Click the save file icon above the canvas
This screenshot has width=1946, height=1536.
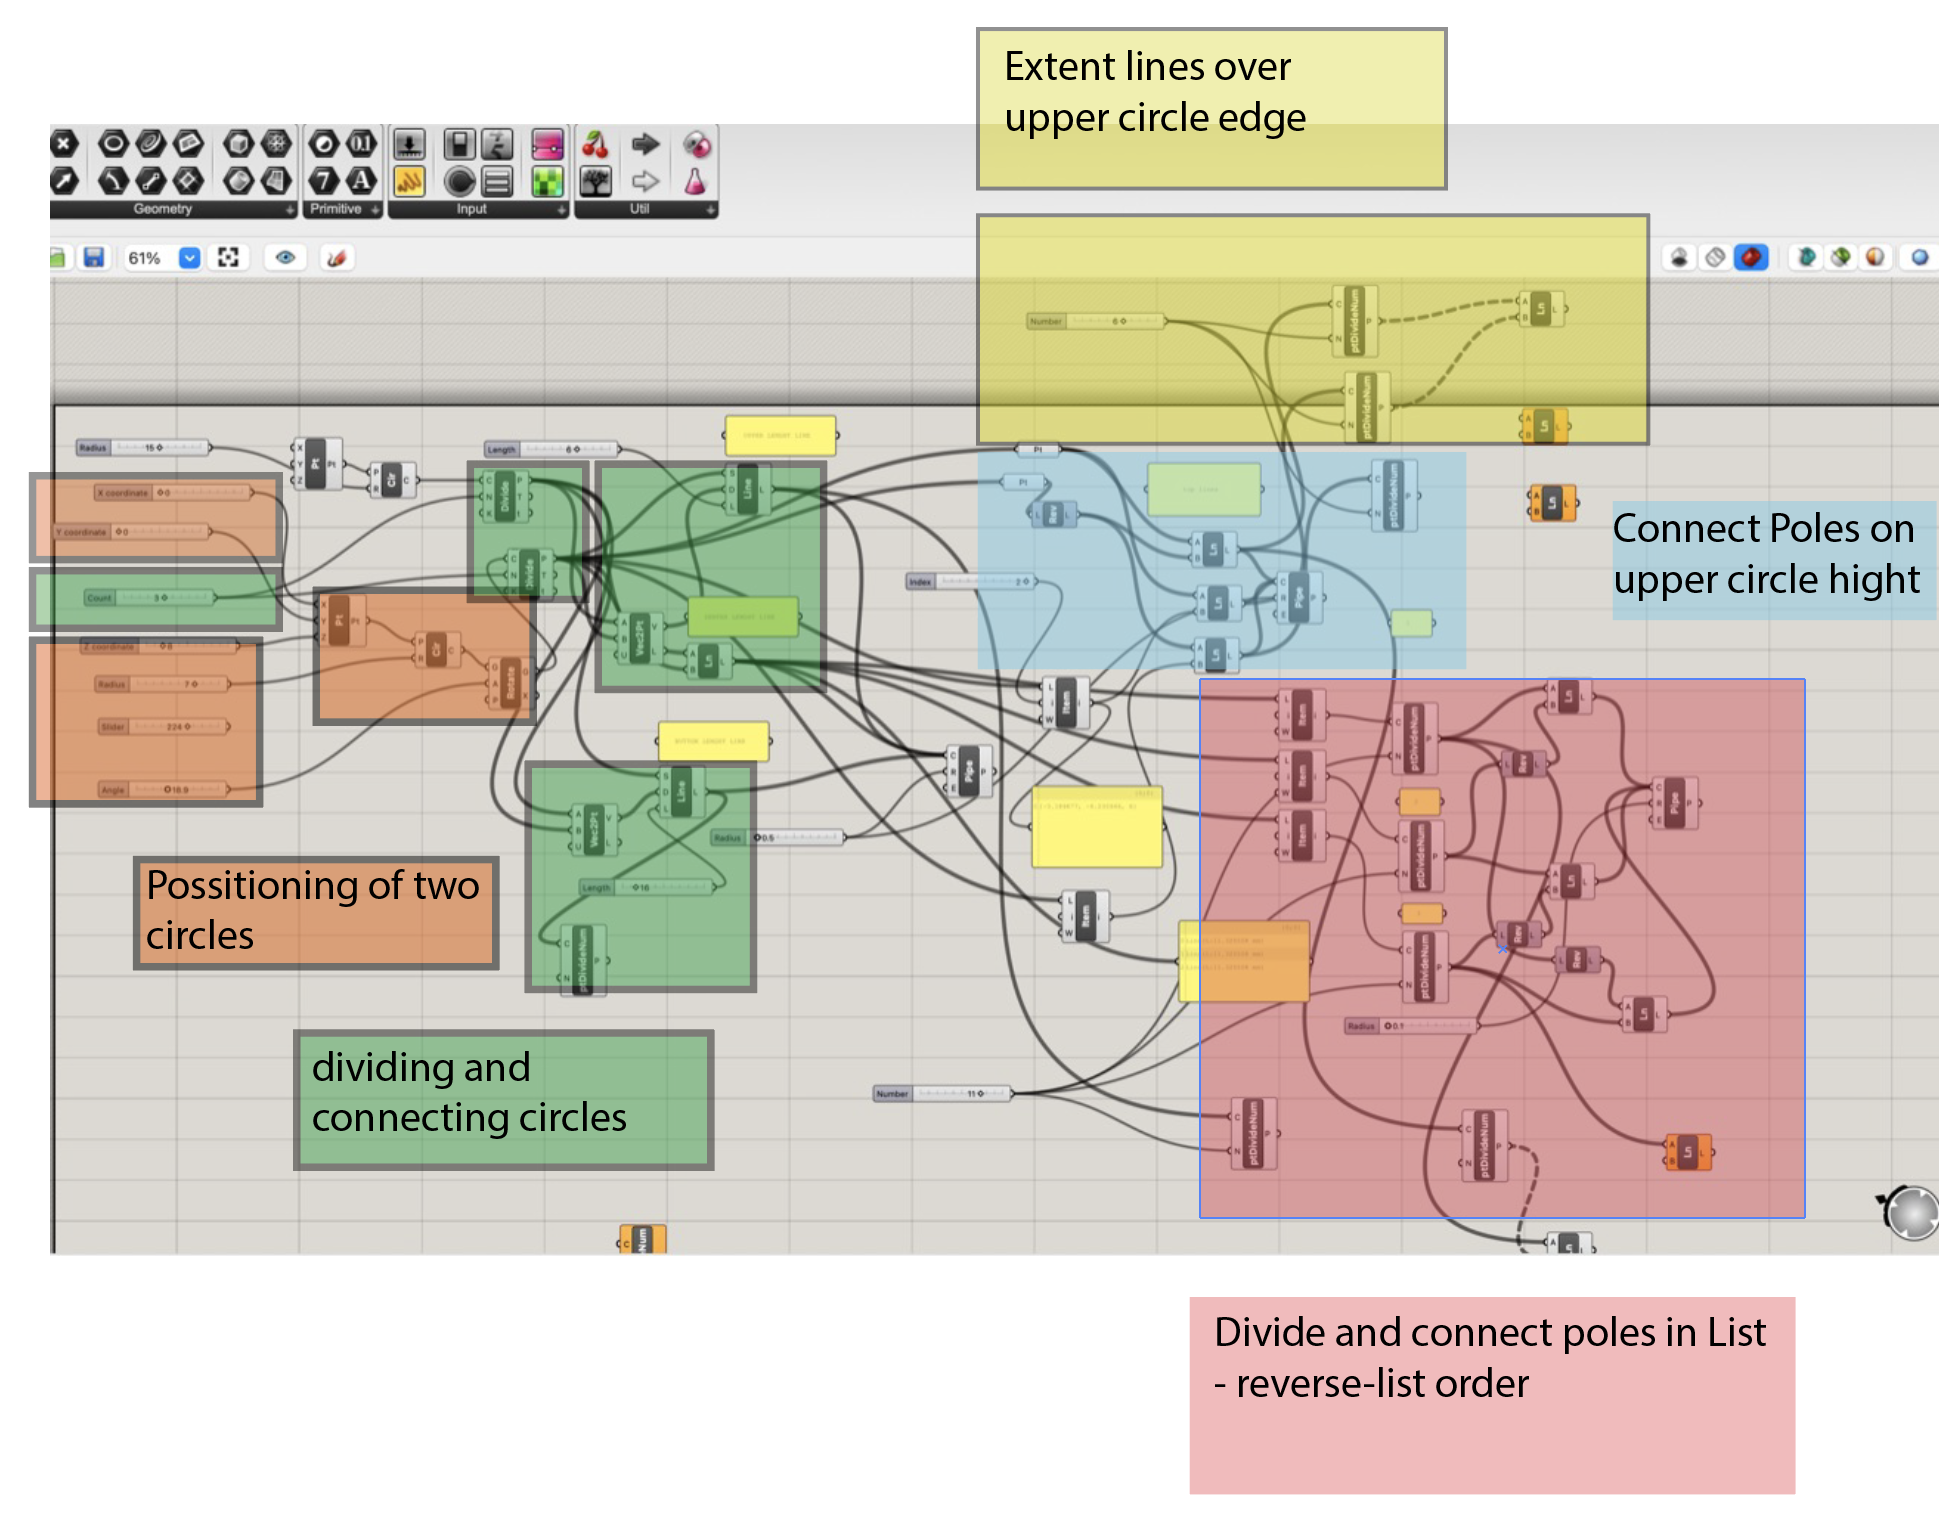(93, 258)
